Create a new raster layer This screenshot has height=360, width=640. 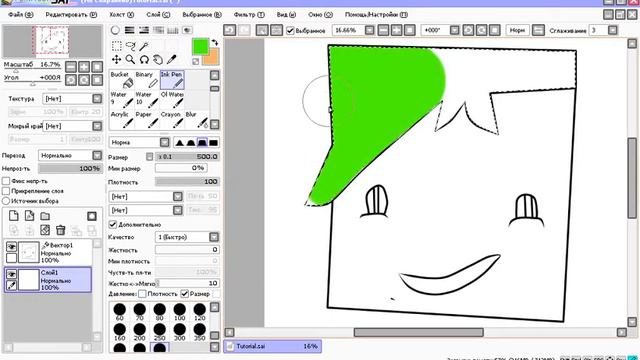coord(14,216)
